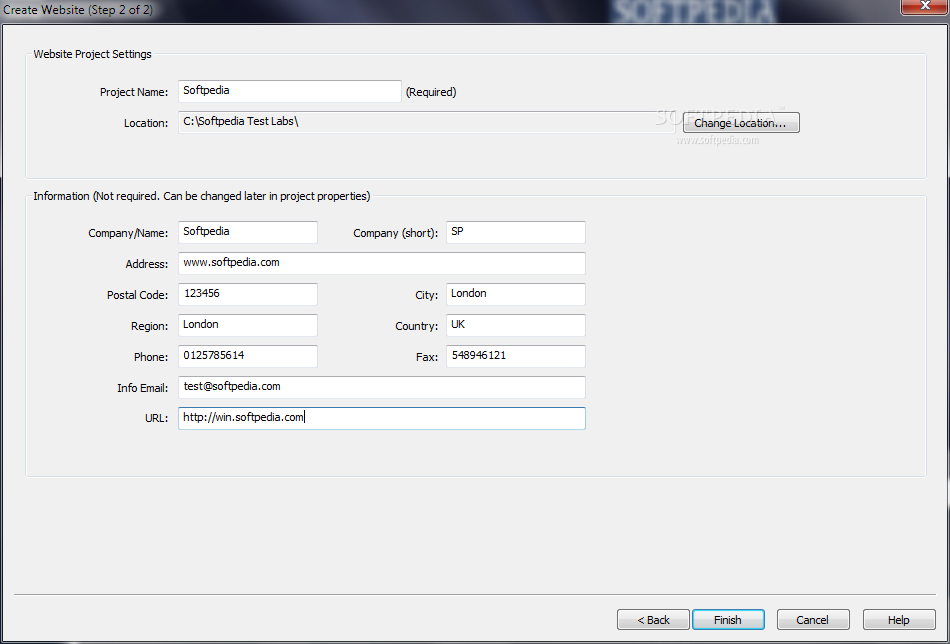Click the "URL:" label
Screen dimensions: 950x644
(157, 419)
